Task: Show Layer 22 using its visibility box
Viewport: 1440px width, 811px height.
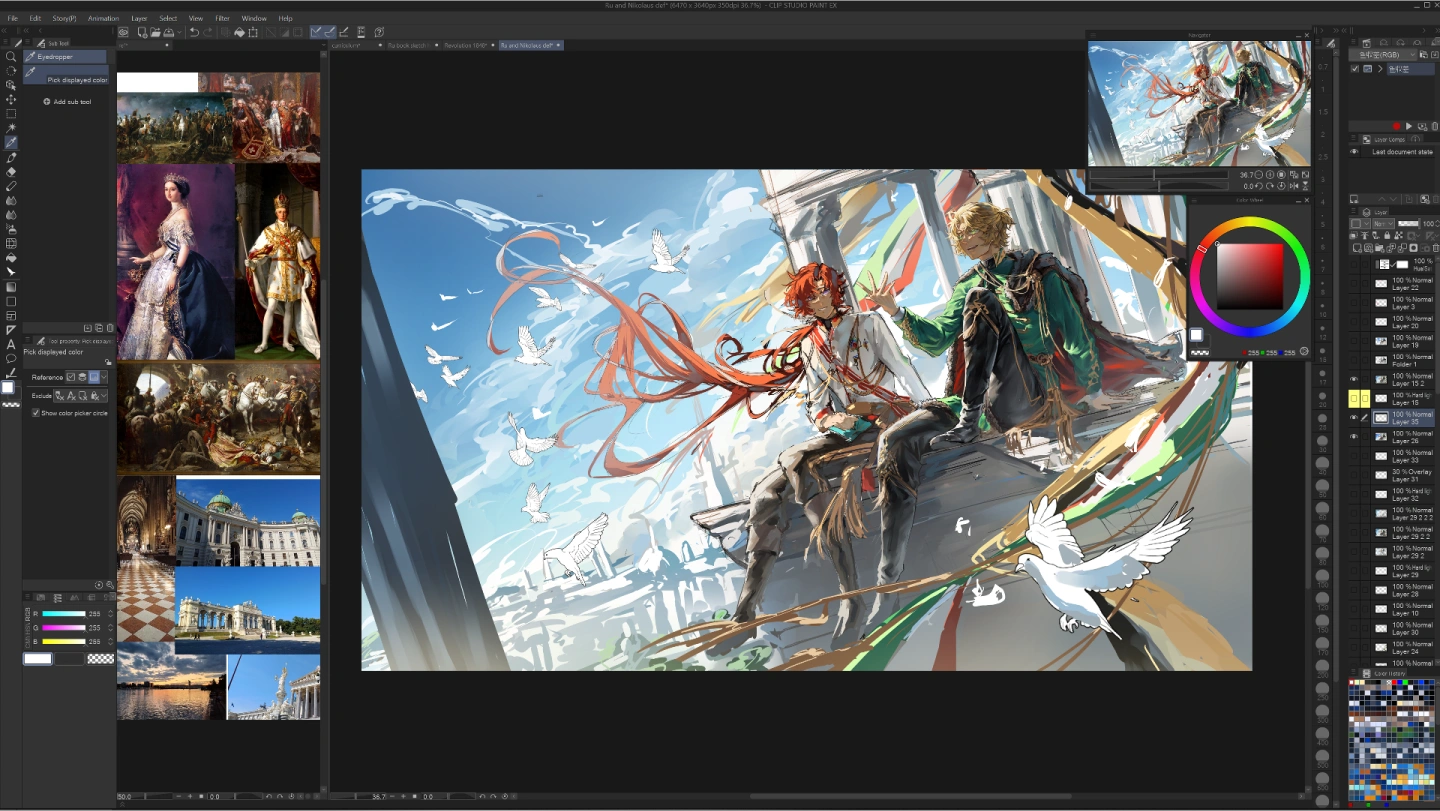Action: pos(1354,283)
